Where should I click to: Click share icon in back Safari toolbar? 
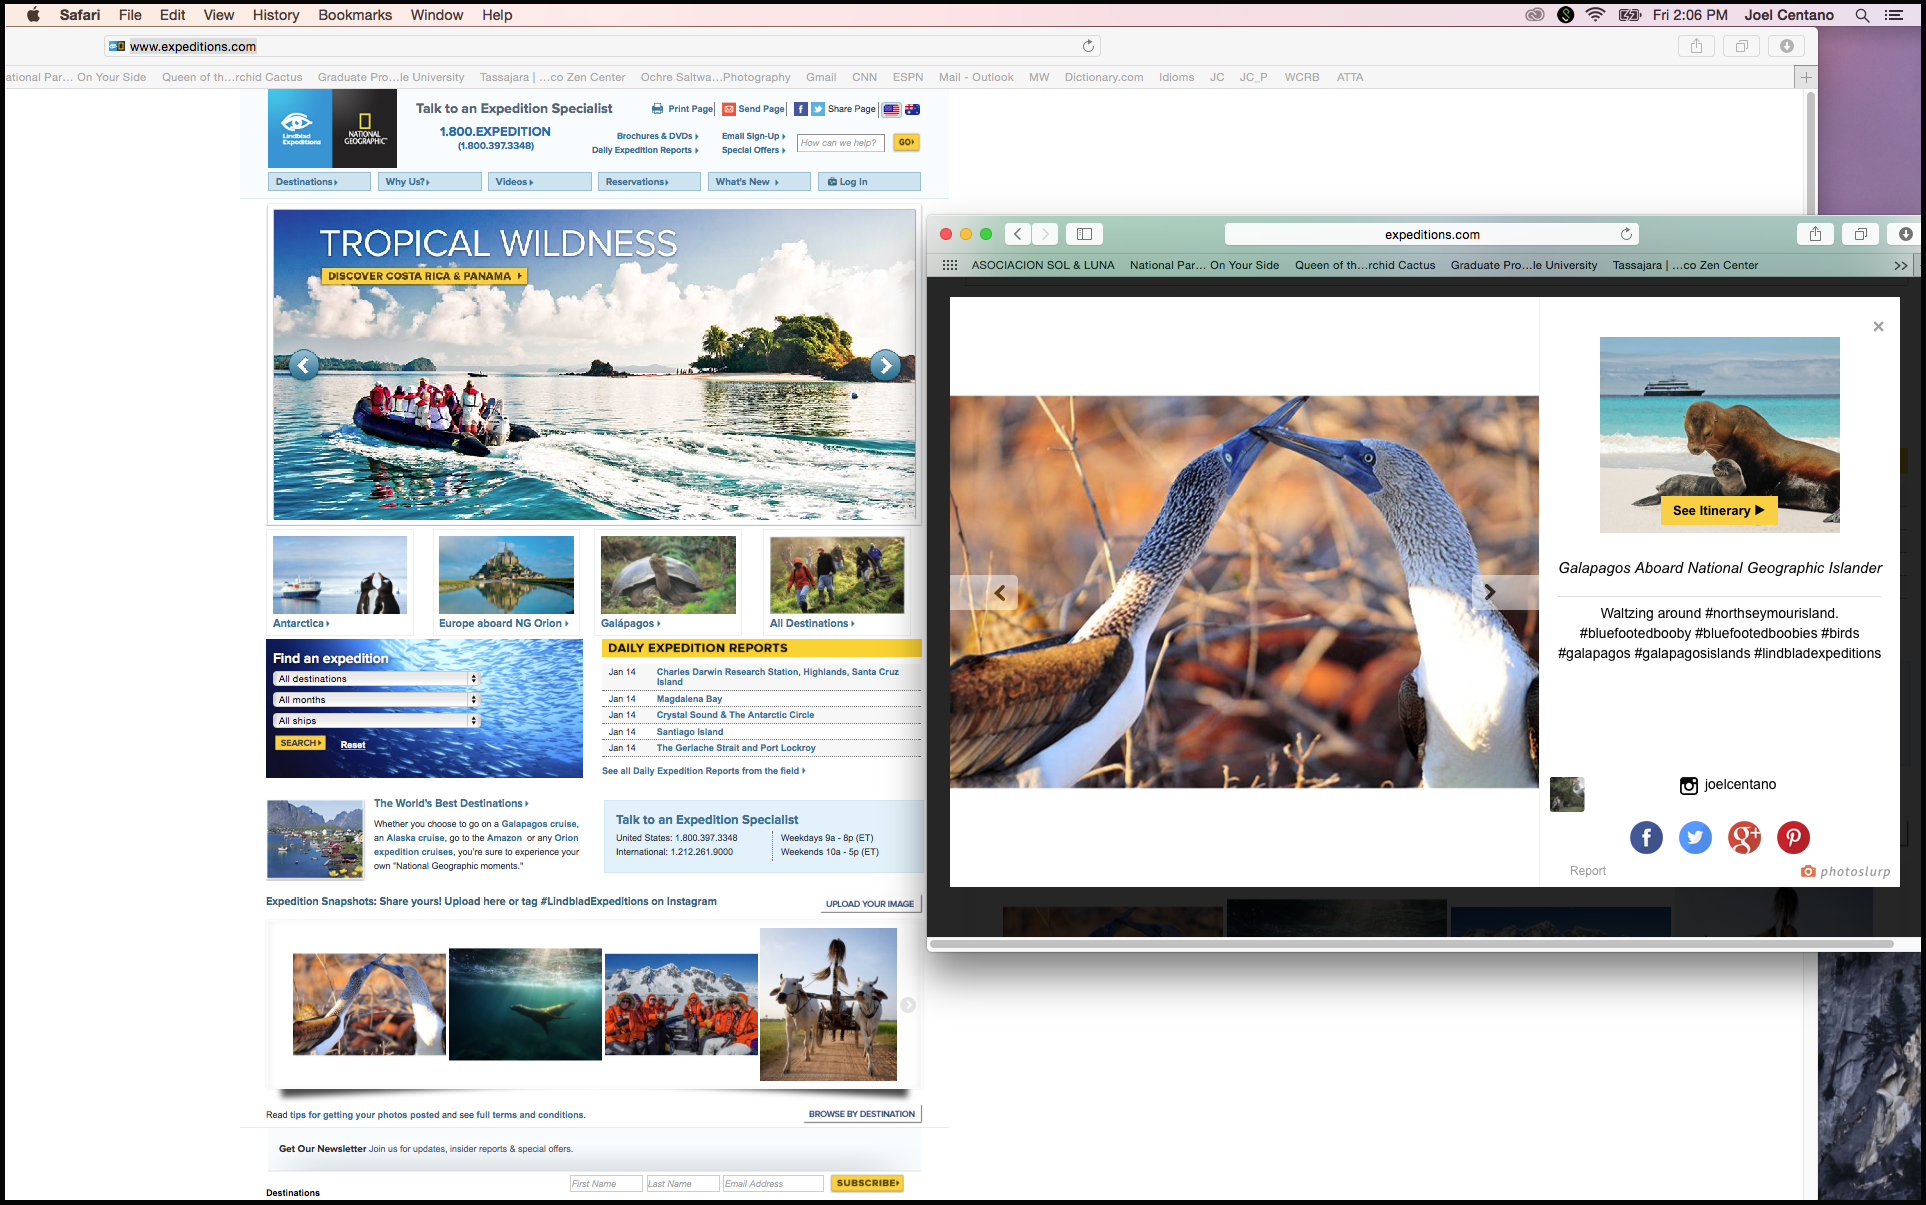coord(1696,46)
